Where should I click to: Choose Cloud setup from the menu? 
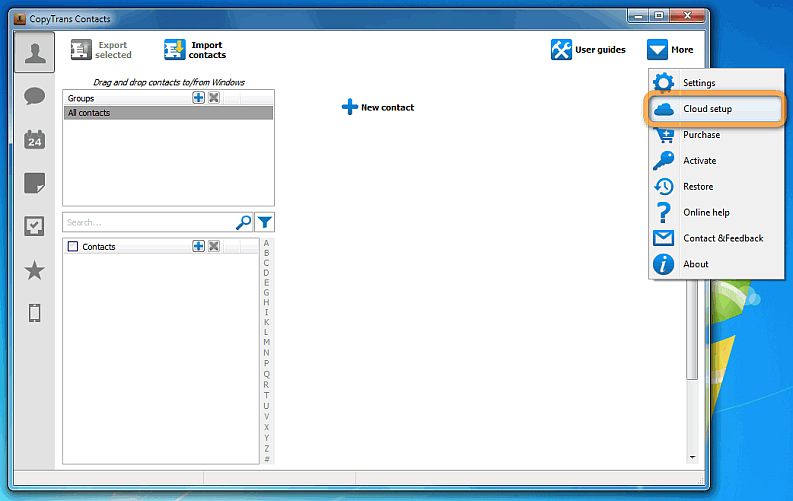pyautogui.click(x=707, y=108)
